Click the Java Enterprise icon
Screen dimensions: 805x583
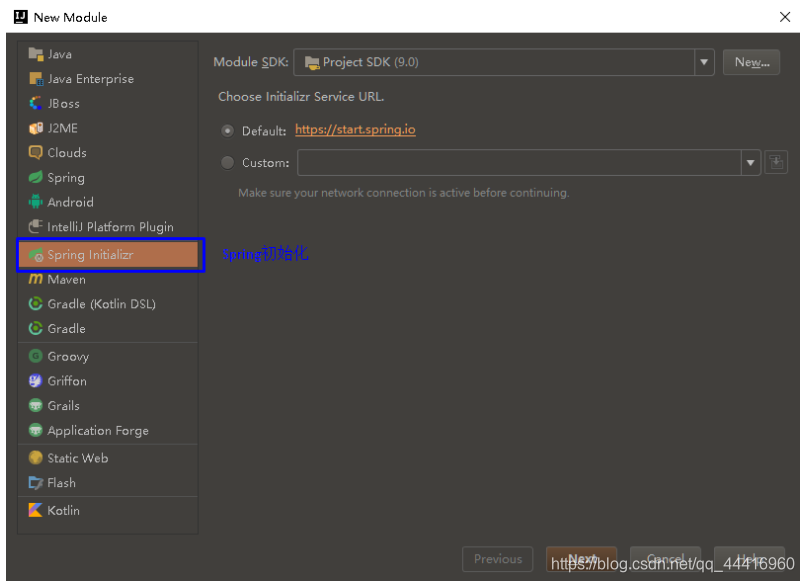click(x=35, y=79)
